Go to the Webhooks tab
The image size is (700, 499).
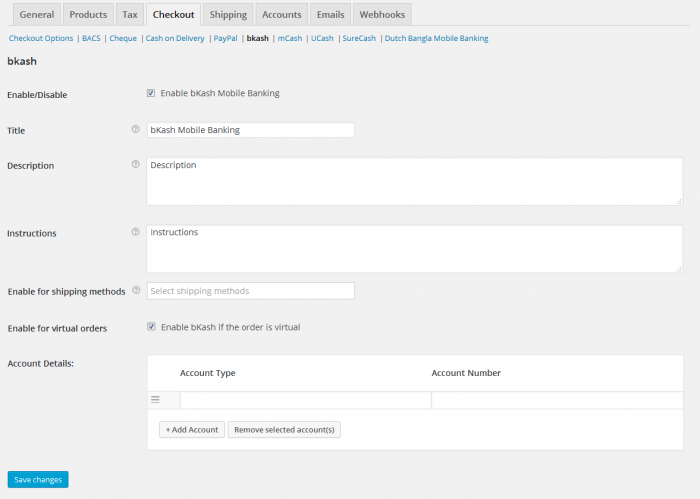382,15
